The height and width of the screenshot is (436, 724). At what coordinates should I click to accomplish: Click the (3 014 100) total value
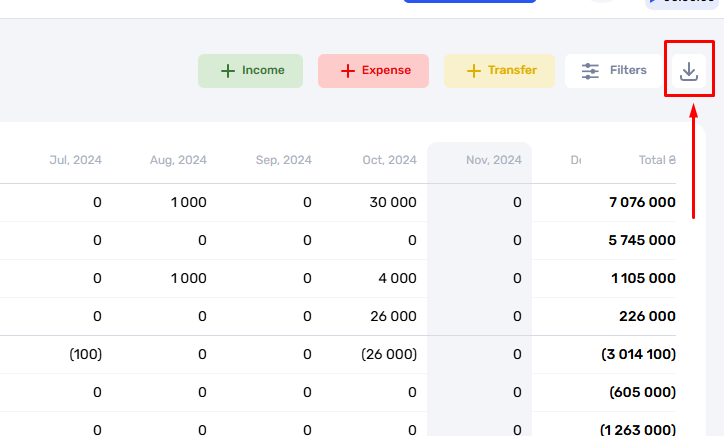638,354
